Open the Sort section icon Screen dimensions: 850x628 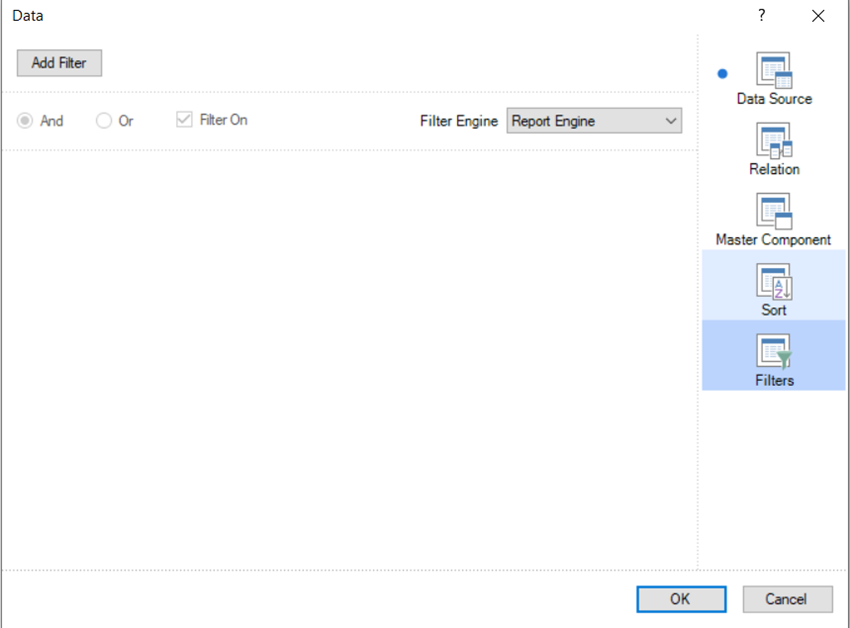[774, 281]
